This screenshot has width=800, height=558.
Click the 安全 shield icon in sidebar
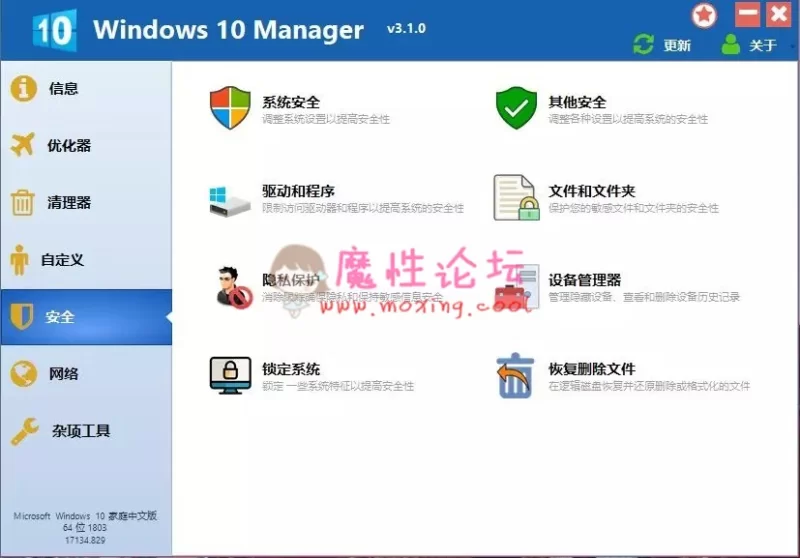point(21,316)
